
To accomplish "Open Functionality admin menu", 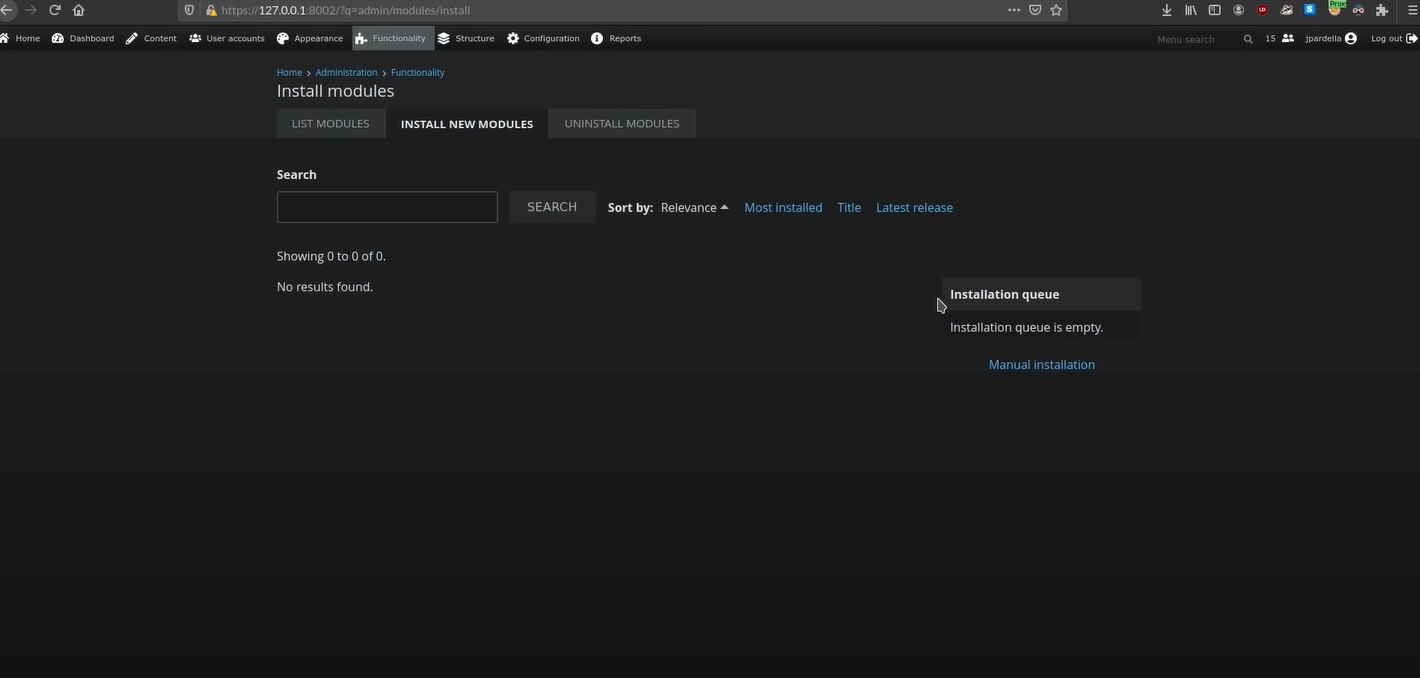I will pyautogui.click(x=393, y=38).
